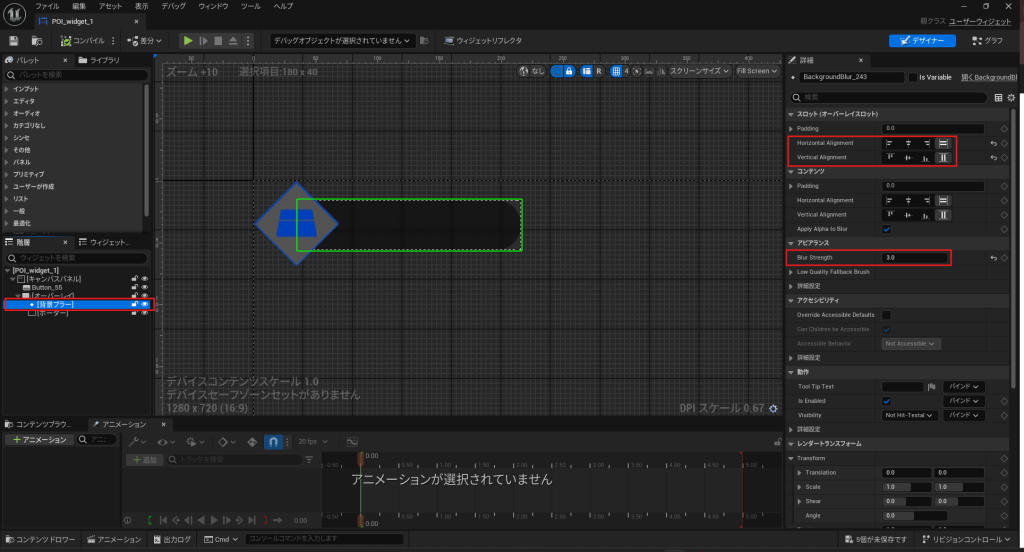Image resolution: width=1024 pixels, height=552 pixels.
Task: Click the viewport grid snapping icon
Action: [x=618, y=71]
